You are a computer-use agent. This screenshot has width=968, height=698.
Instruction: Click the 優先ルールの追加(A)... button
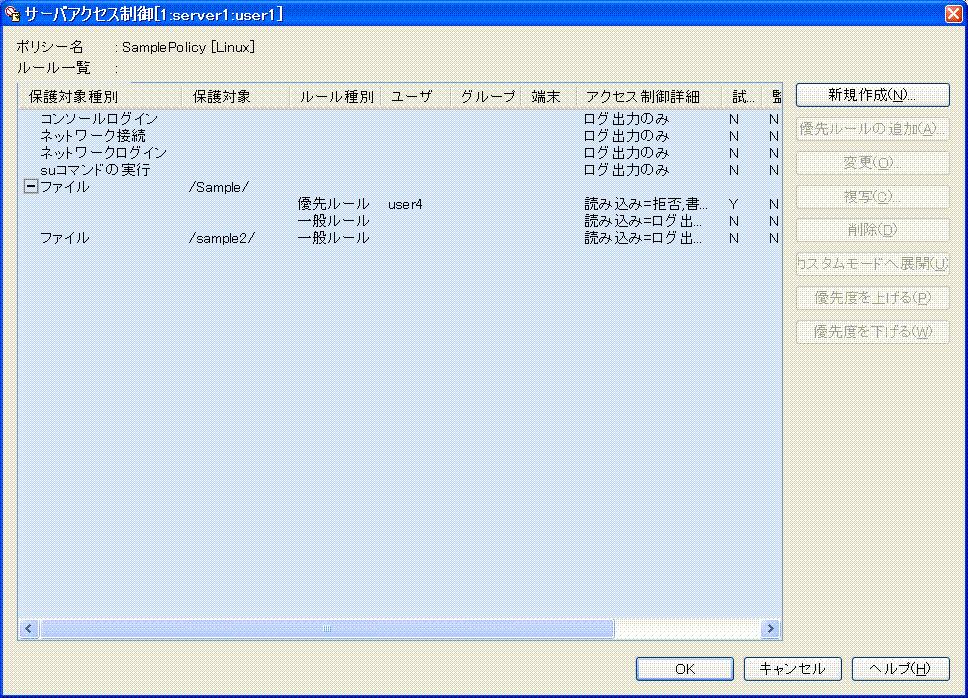[872, 129]
